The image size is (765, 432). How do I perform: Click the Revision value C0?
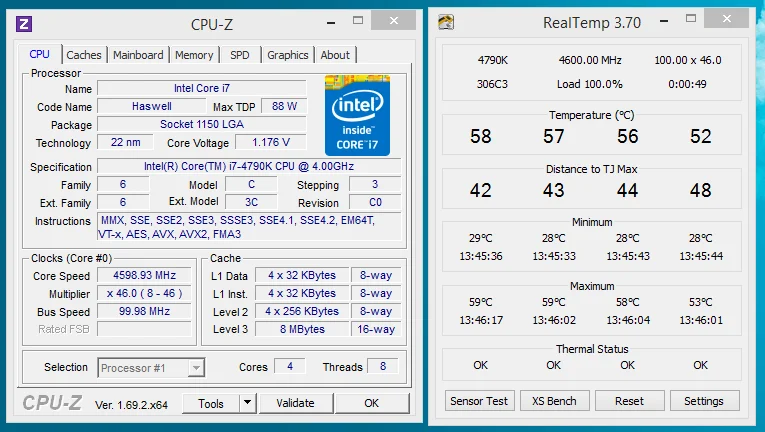pyautogui.click(x=375, y=202)
